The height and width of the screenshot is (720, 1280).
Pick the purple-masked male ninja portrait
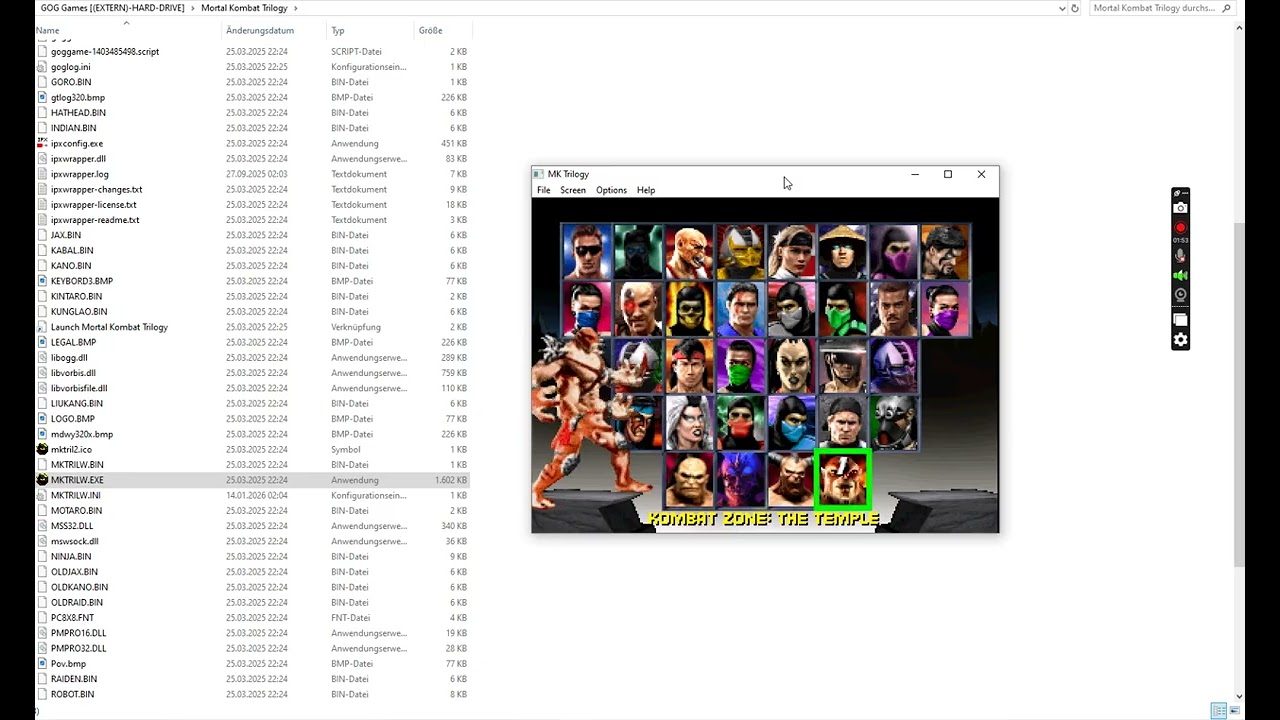(x=894, y=251)
